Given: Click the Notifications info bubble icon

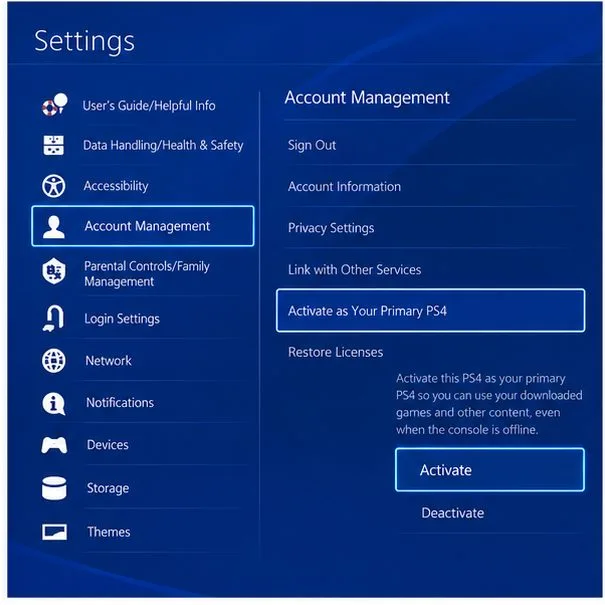Looking at the screenshot, I should pos(53,403).
